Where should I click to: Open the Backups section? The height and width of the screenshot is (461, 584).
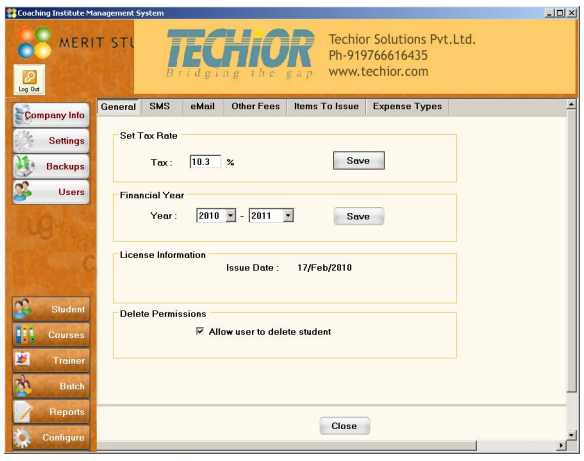pos(51,166)
